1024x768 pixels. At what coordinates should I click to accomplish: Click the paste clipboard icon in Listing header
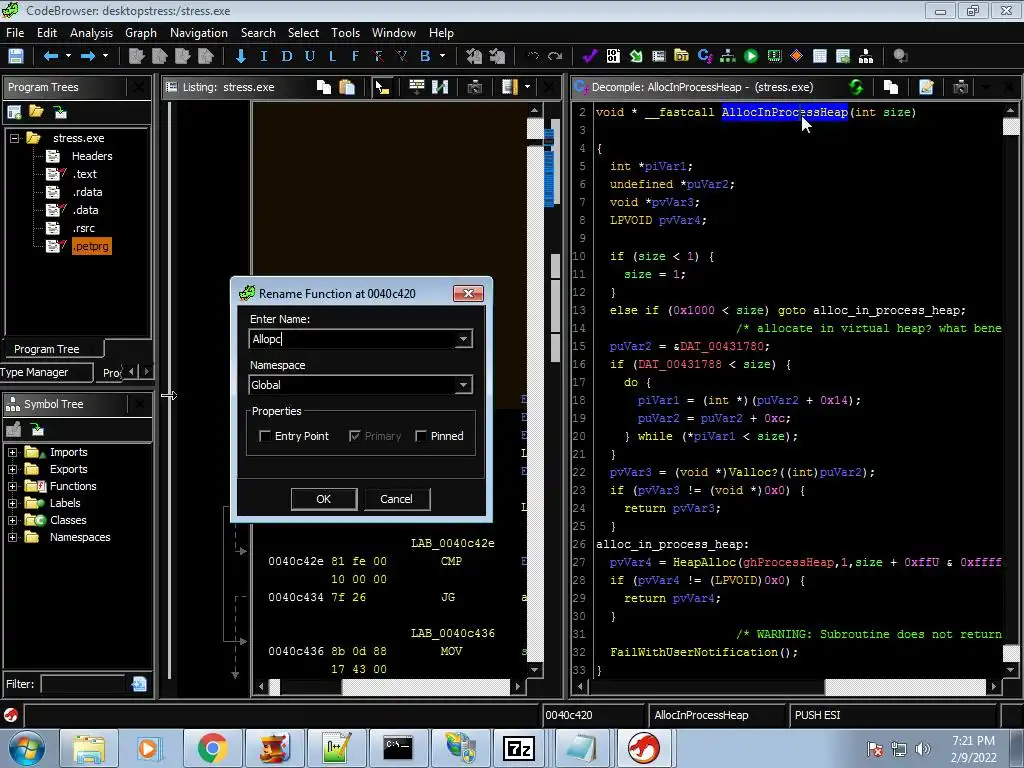click(x=347, y=87)
